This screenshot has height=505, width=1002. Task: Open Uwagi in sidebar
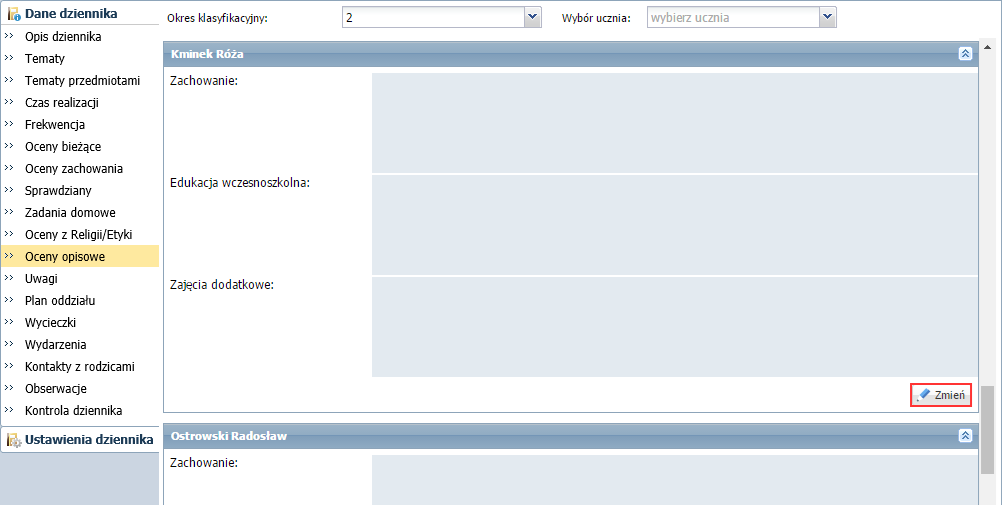coord(41,279)
